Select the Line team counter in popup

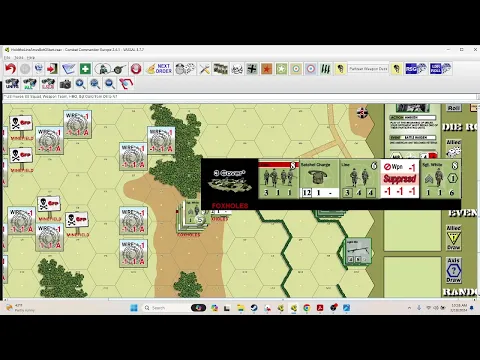[359, 179]
